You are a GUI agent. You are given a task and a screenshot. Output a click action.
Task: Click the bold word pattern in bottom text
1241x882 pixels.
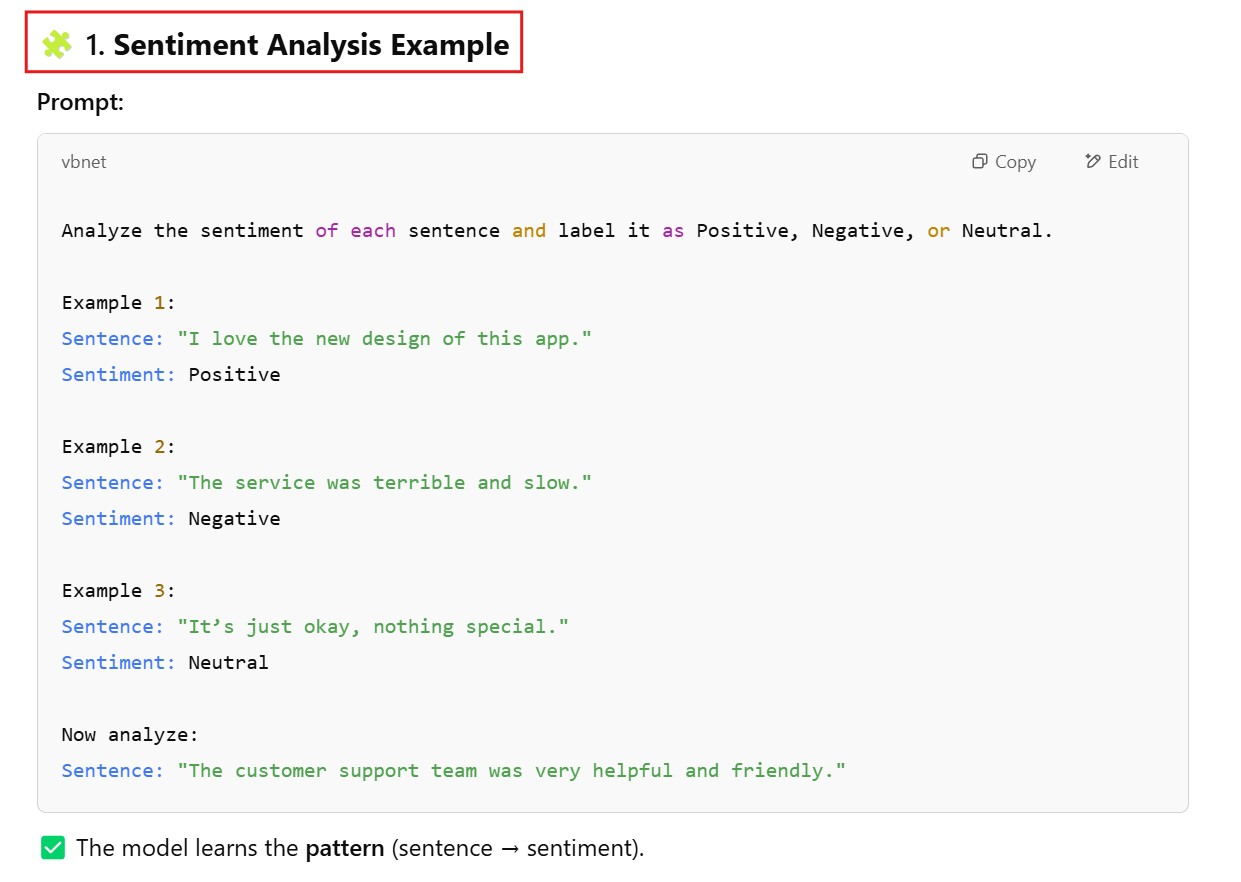pyautogui.click(x=344, y=847)
